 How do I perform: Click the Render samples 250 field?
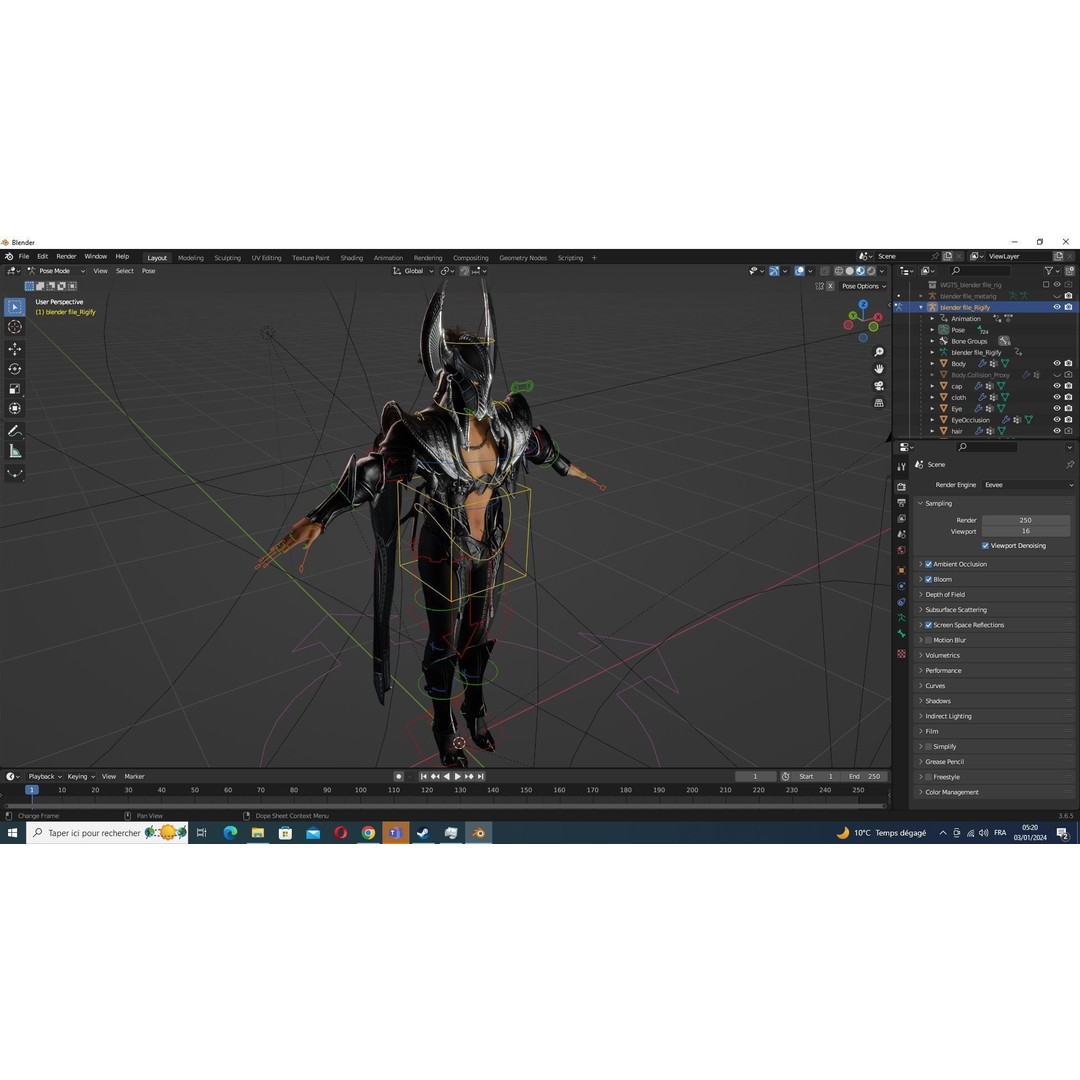[1026, 521]
